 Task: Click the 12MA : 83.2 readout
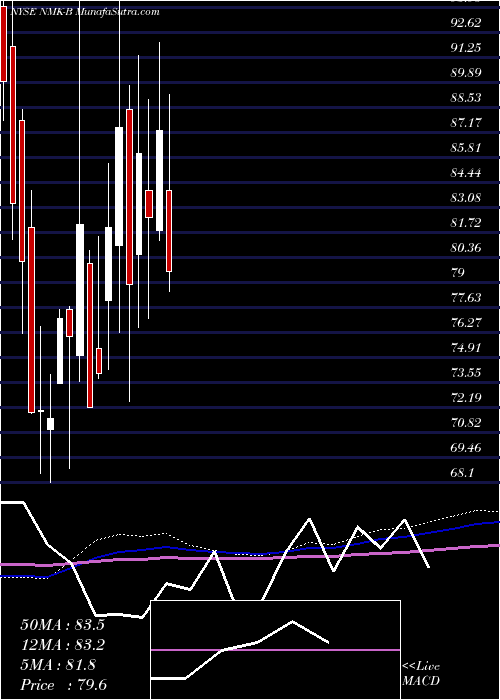pos(62,645)
